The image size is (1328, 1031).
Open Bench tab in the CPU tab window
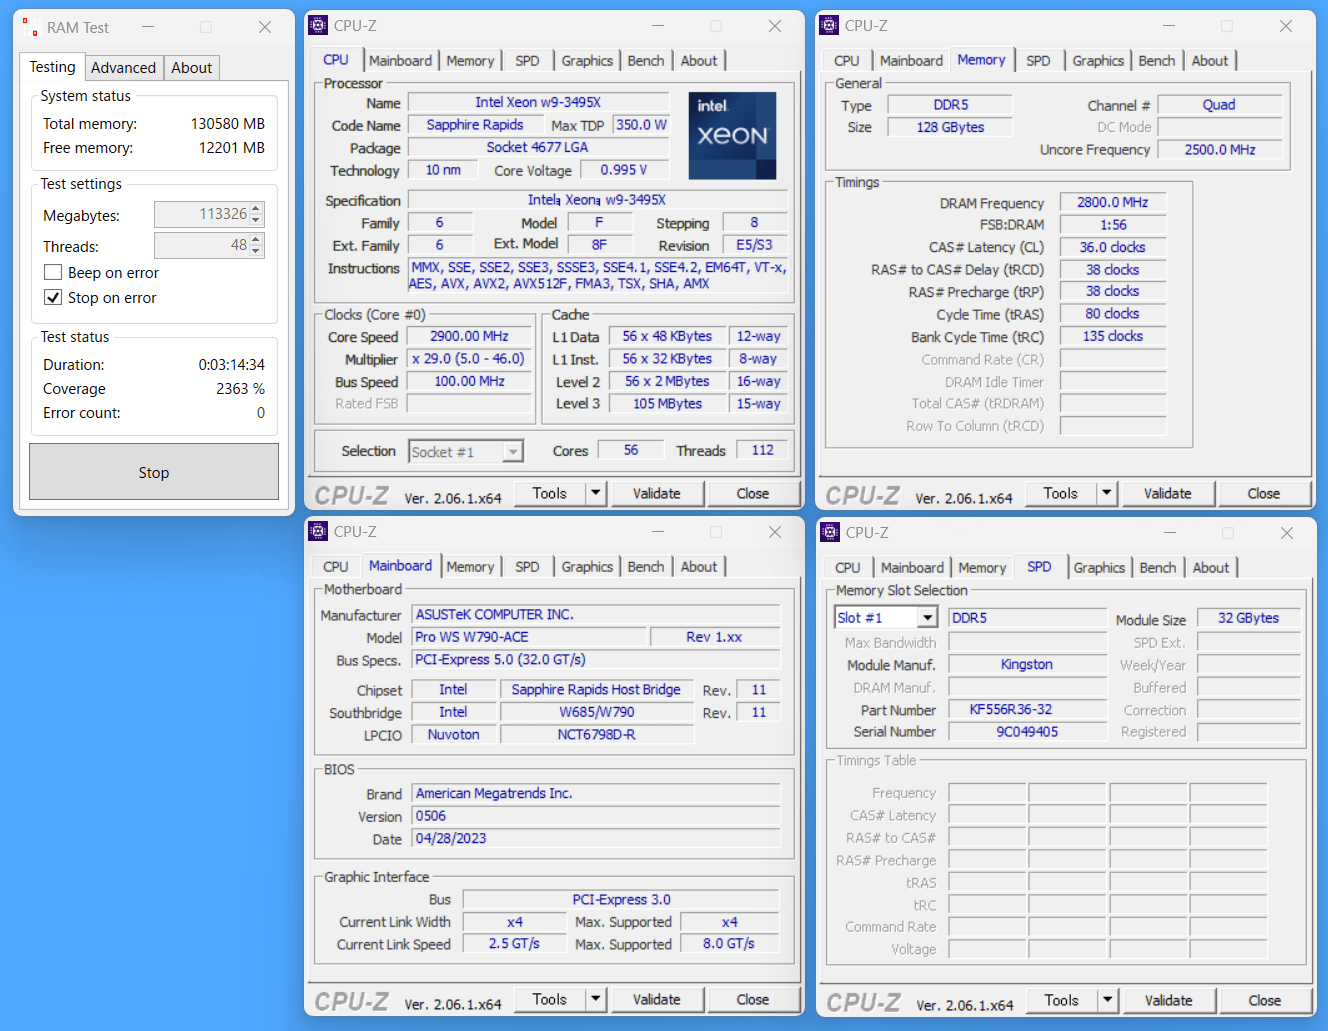pos(646,61)
